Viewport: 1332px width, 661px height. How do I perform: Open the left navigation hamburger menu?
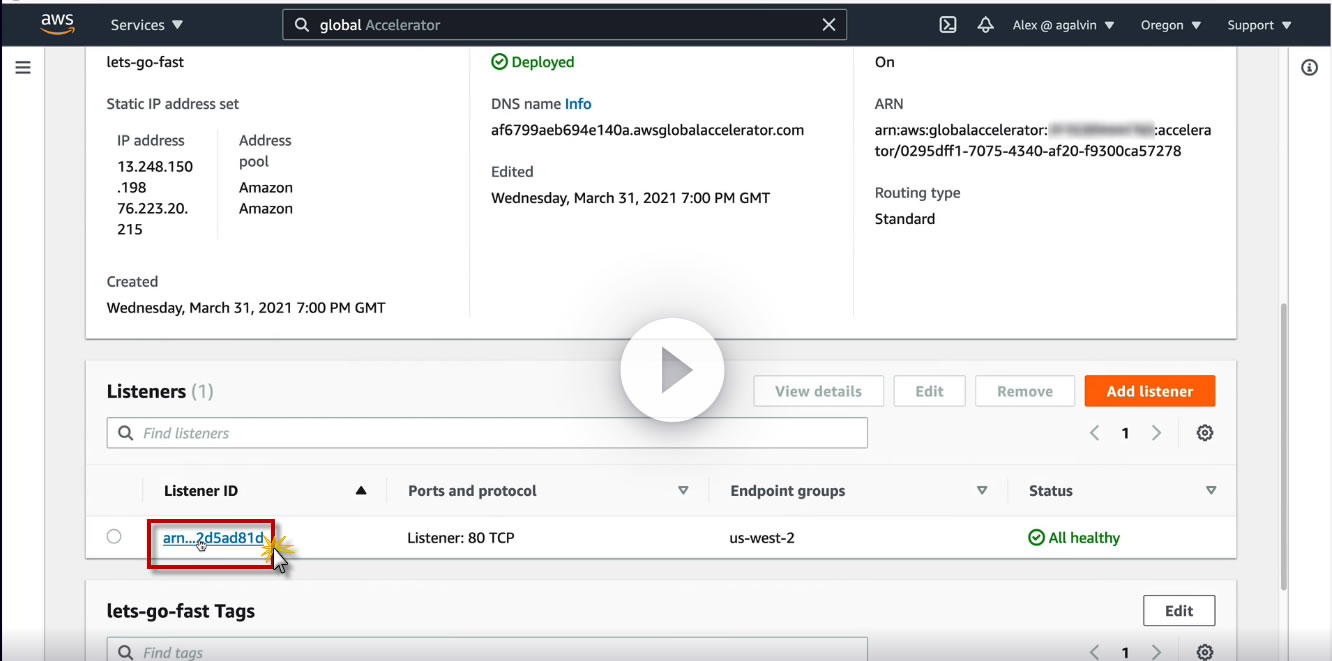(23, 67)
